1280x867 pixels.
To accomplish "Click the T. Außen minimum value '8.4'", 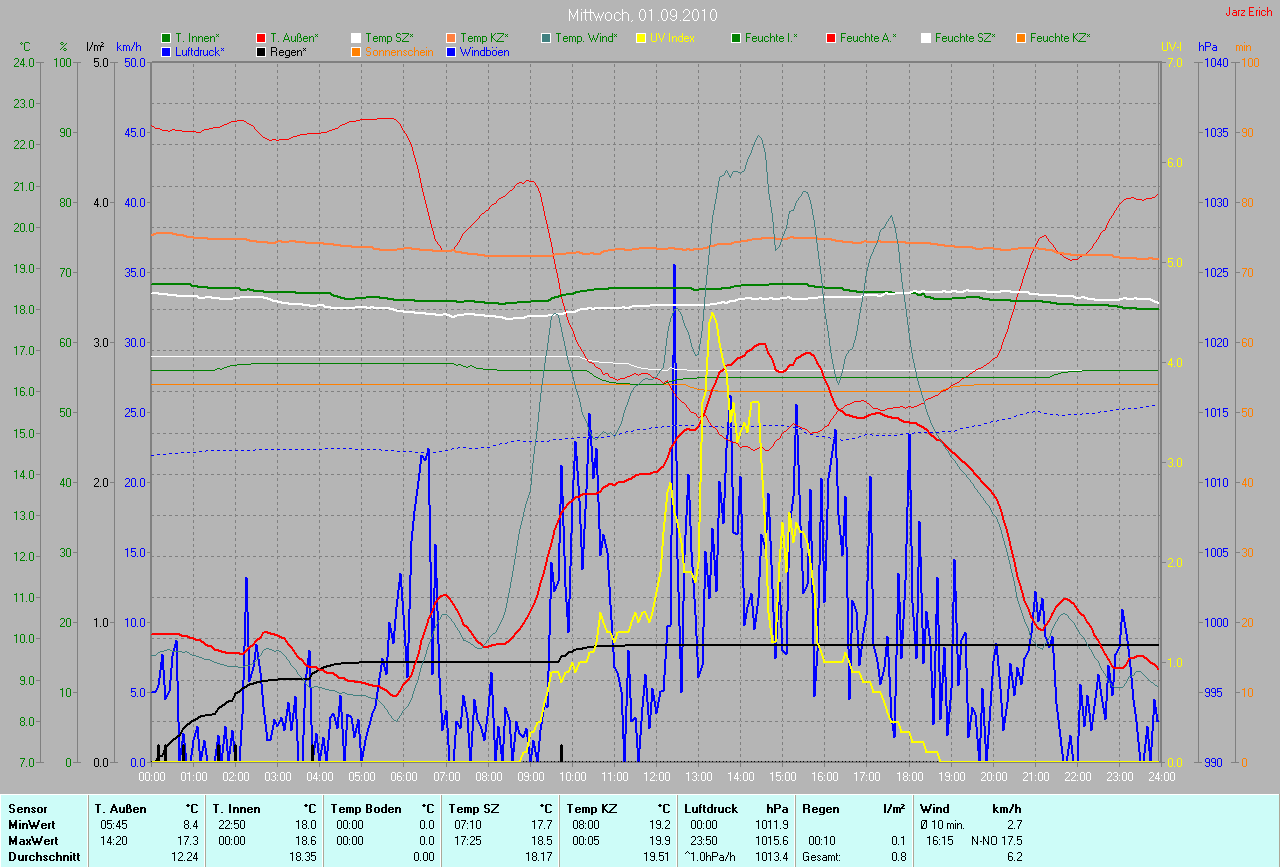I will (193, 825).
